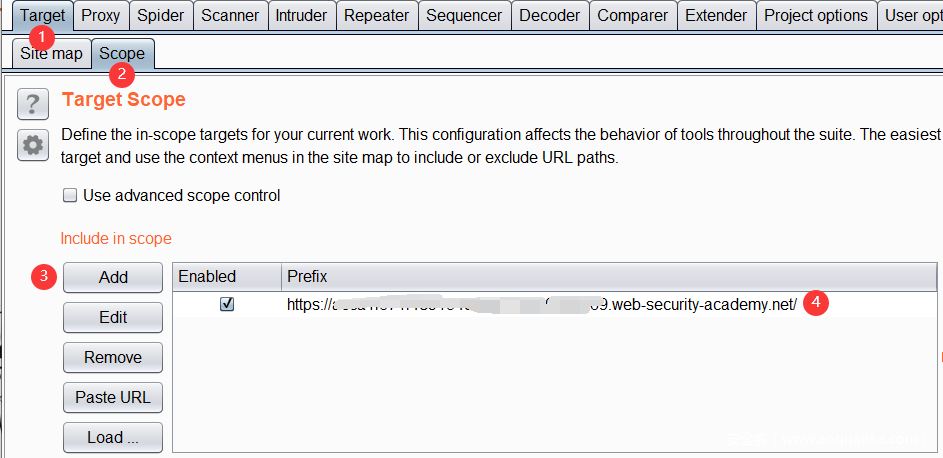This screenshot has width=943, height=458.
Task: Click the Paste URL button
Action: [x=113, y=397]
